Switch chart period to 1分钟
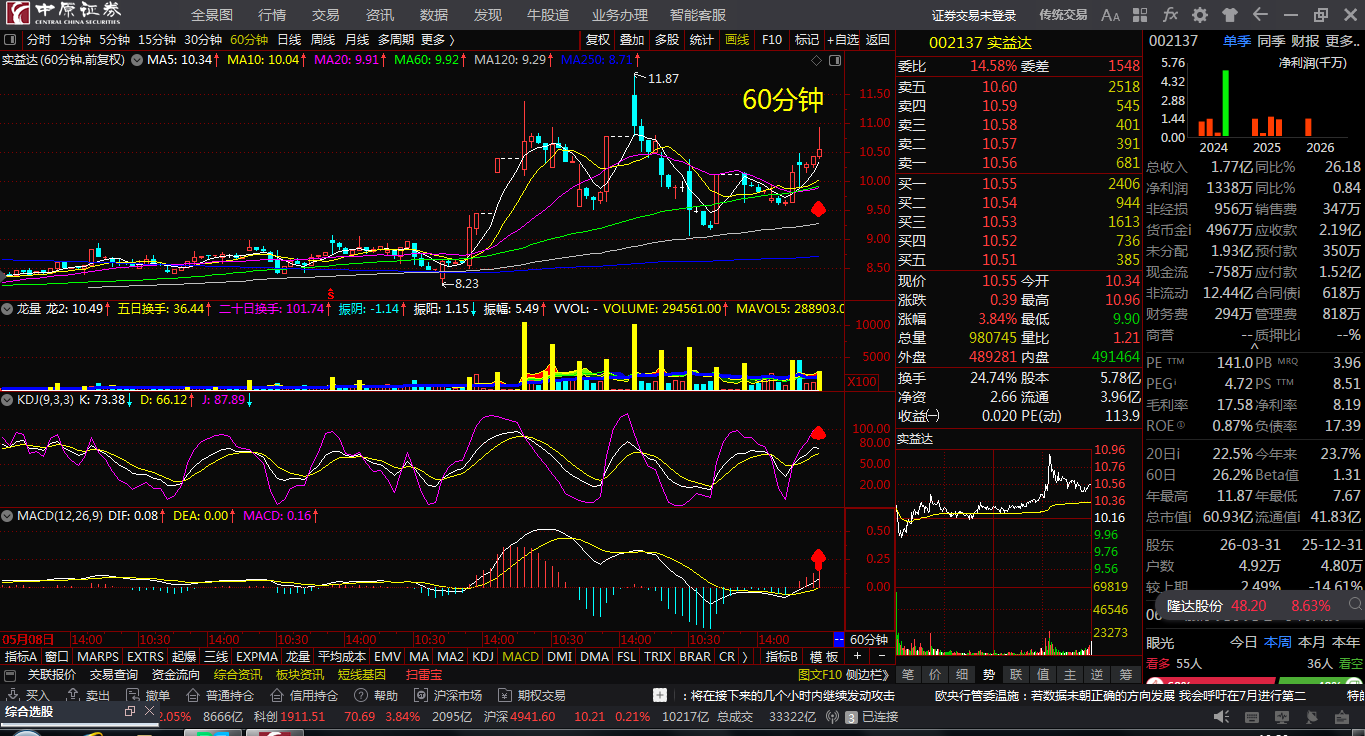The width and height of the screenshot is (1365, 736). pyautogui.click(x=75, y=40)
